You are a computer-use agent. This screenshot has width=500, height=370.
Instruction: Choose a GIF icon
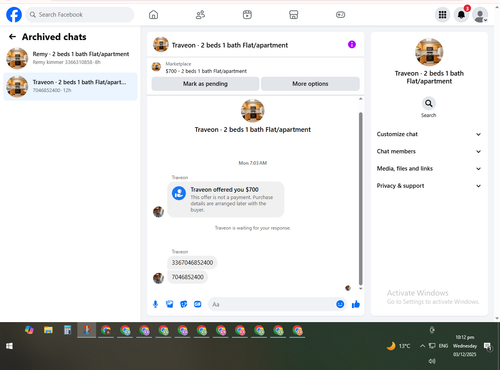pos(198,304)
